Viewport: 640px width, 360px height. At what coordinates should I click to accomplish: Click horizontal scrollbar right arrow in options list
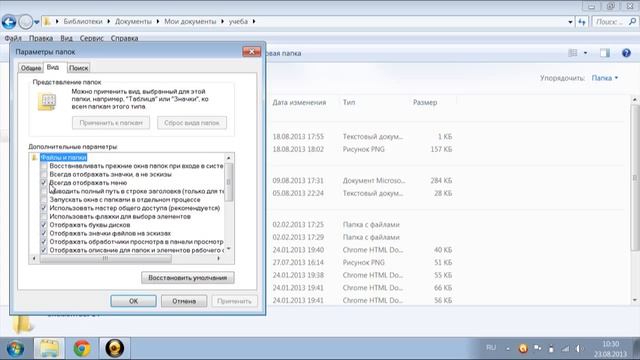tap(219, 258)
